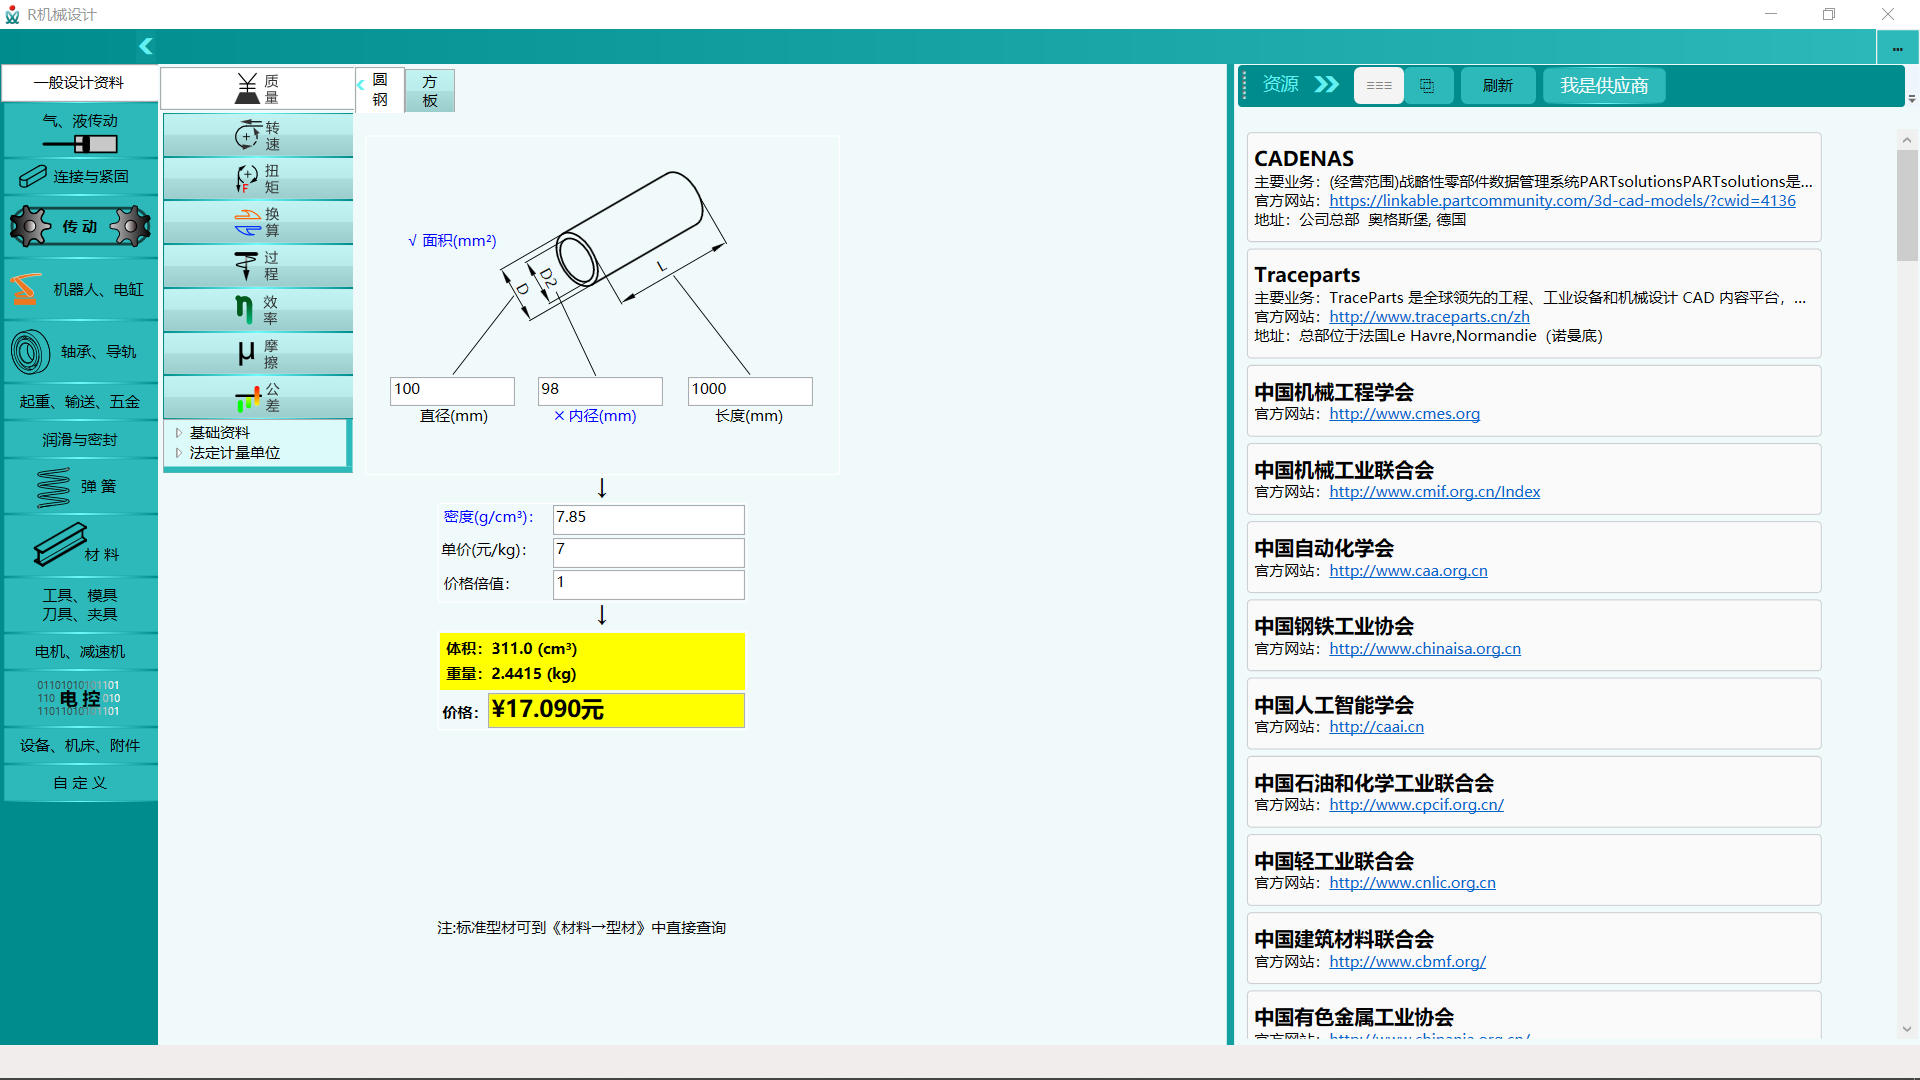Toggle the 内径(mm) inner diameter option
1920x1080 pixels.
coord(595,416)
